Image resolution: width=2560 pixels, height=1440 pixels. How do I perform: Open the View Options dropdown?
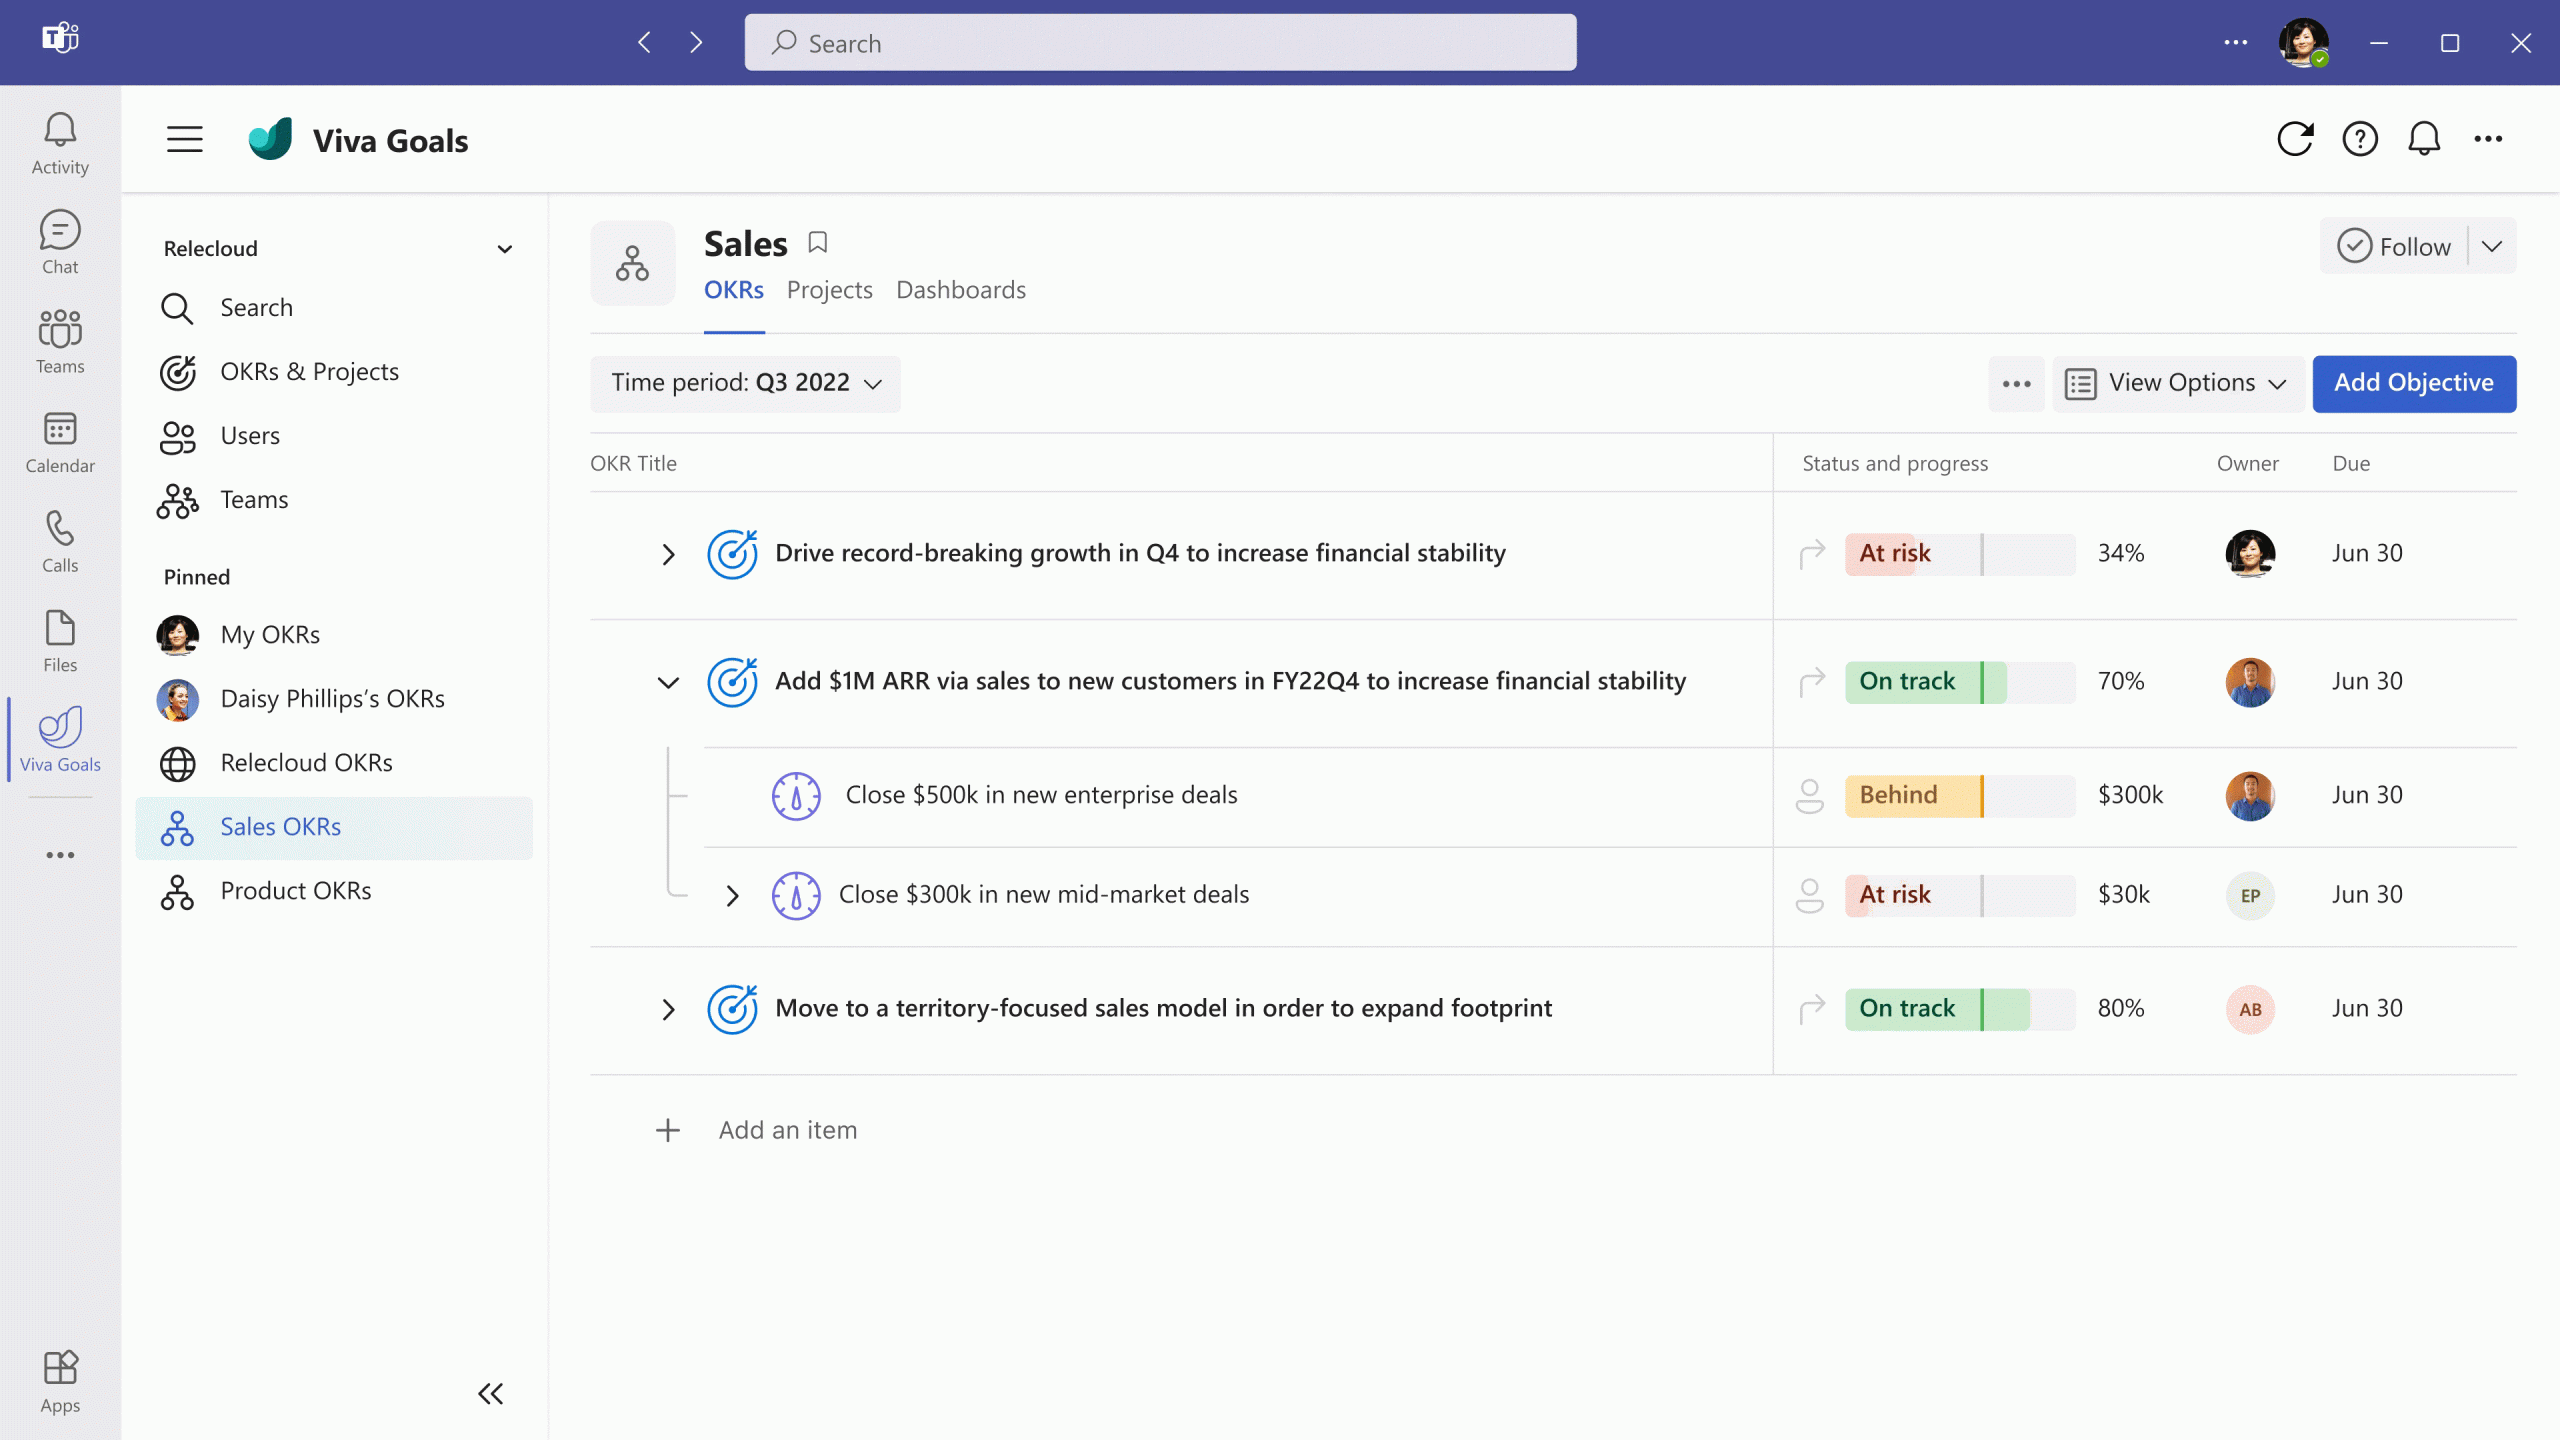2178,383
